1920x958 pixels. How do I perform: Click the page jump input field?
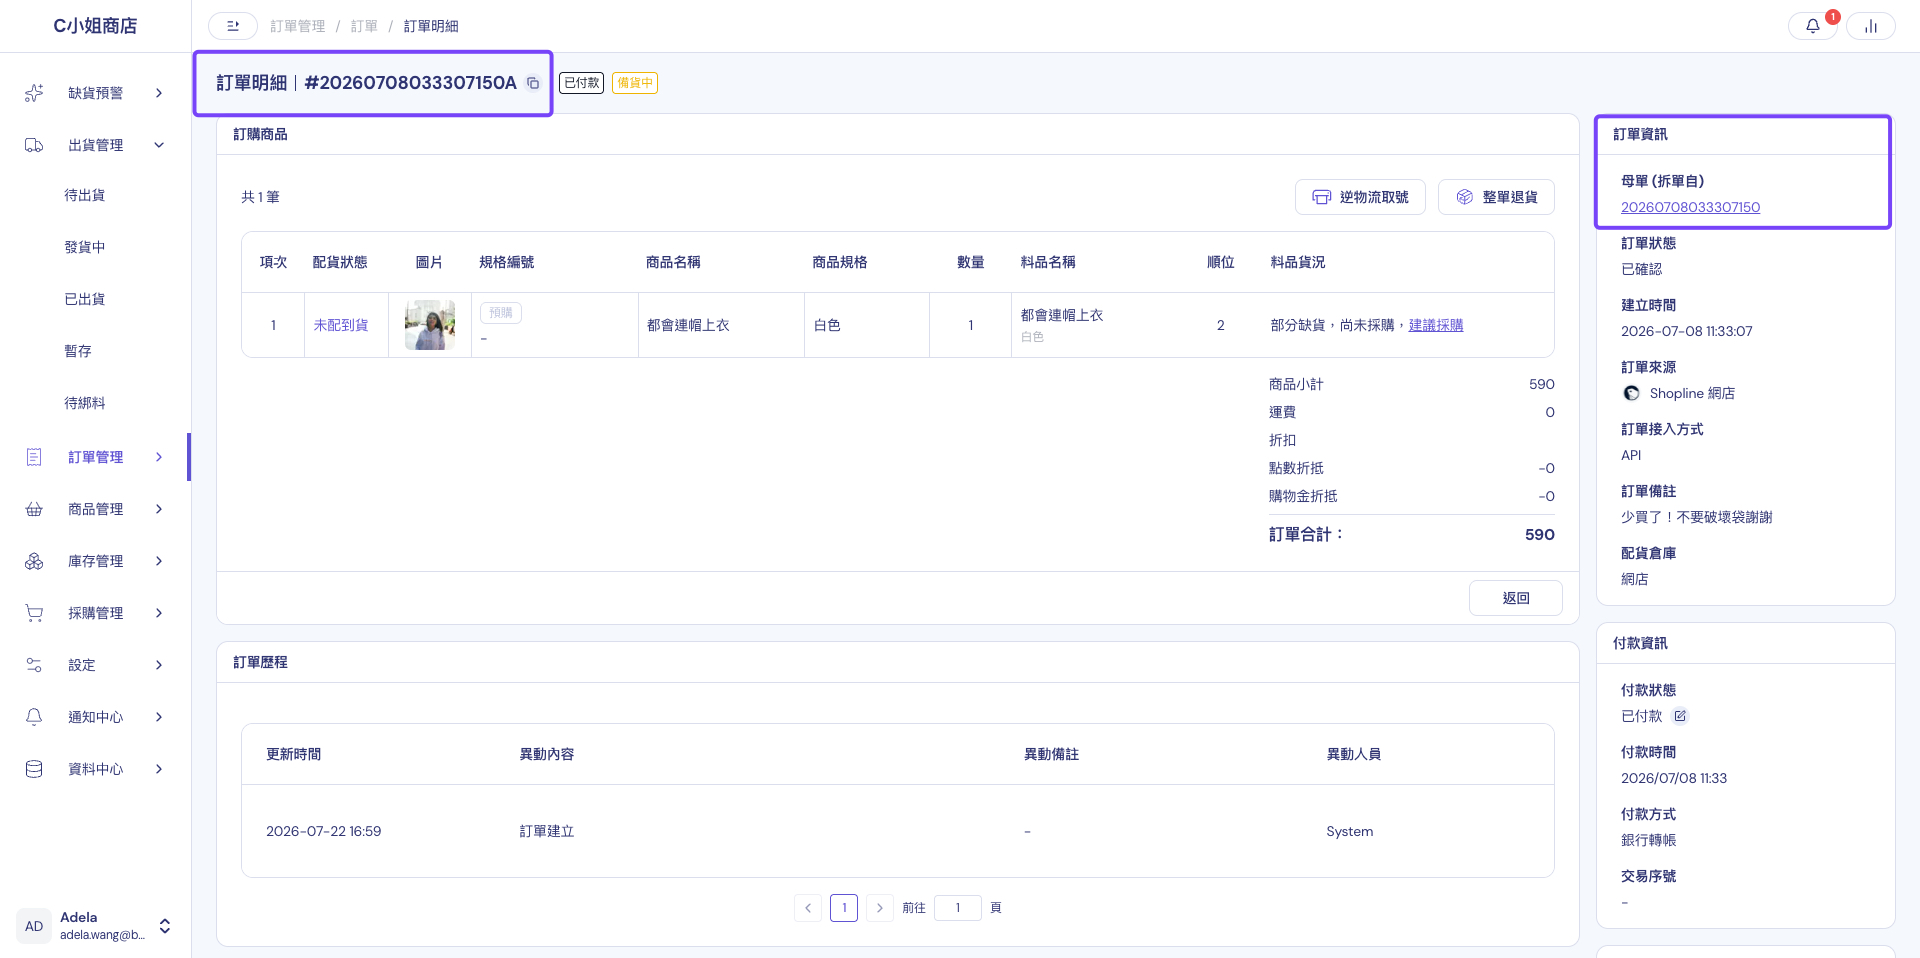957,908
